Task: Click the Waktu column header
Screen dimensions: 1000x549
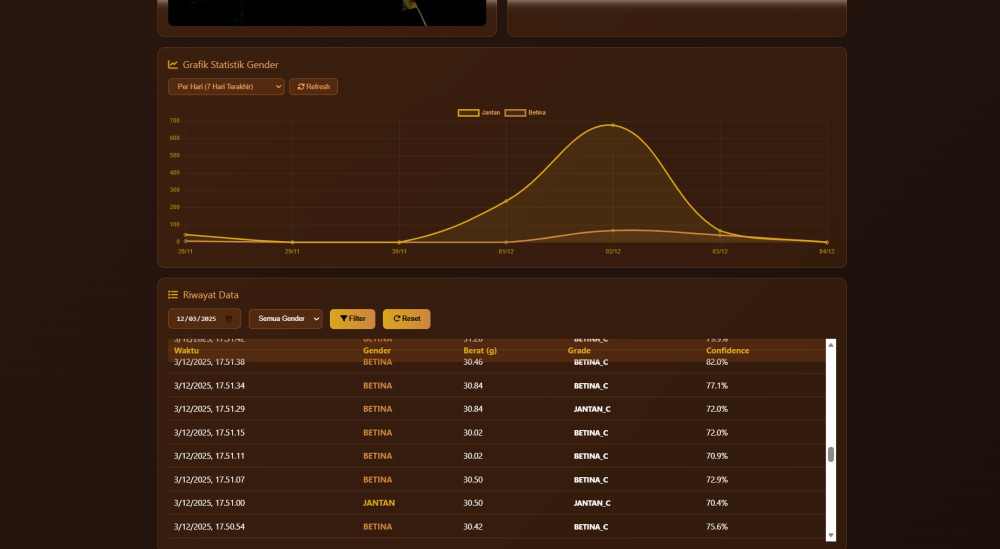Action: coord(187,351)
